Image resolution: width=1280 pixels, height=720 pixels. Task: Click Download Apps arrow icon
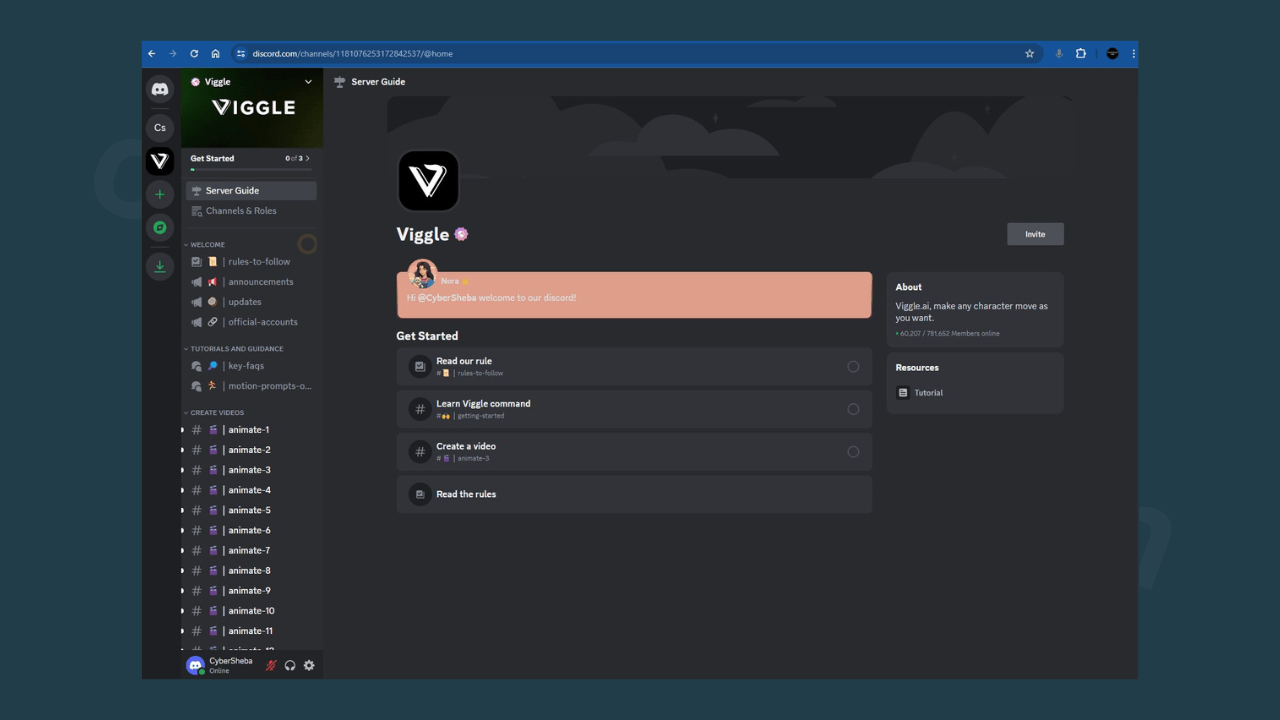pyautogui.click(x=160, y=266)
